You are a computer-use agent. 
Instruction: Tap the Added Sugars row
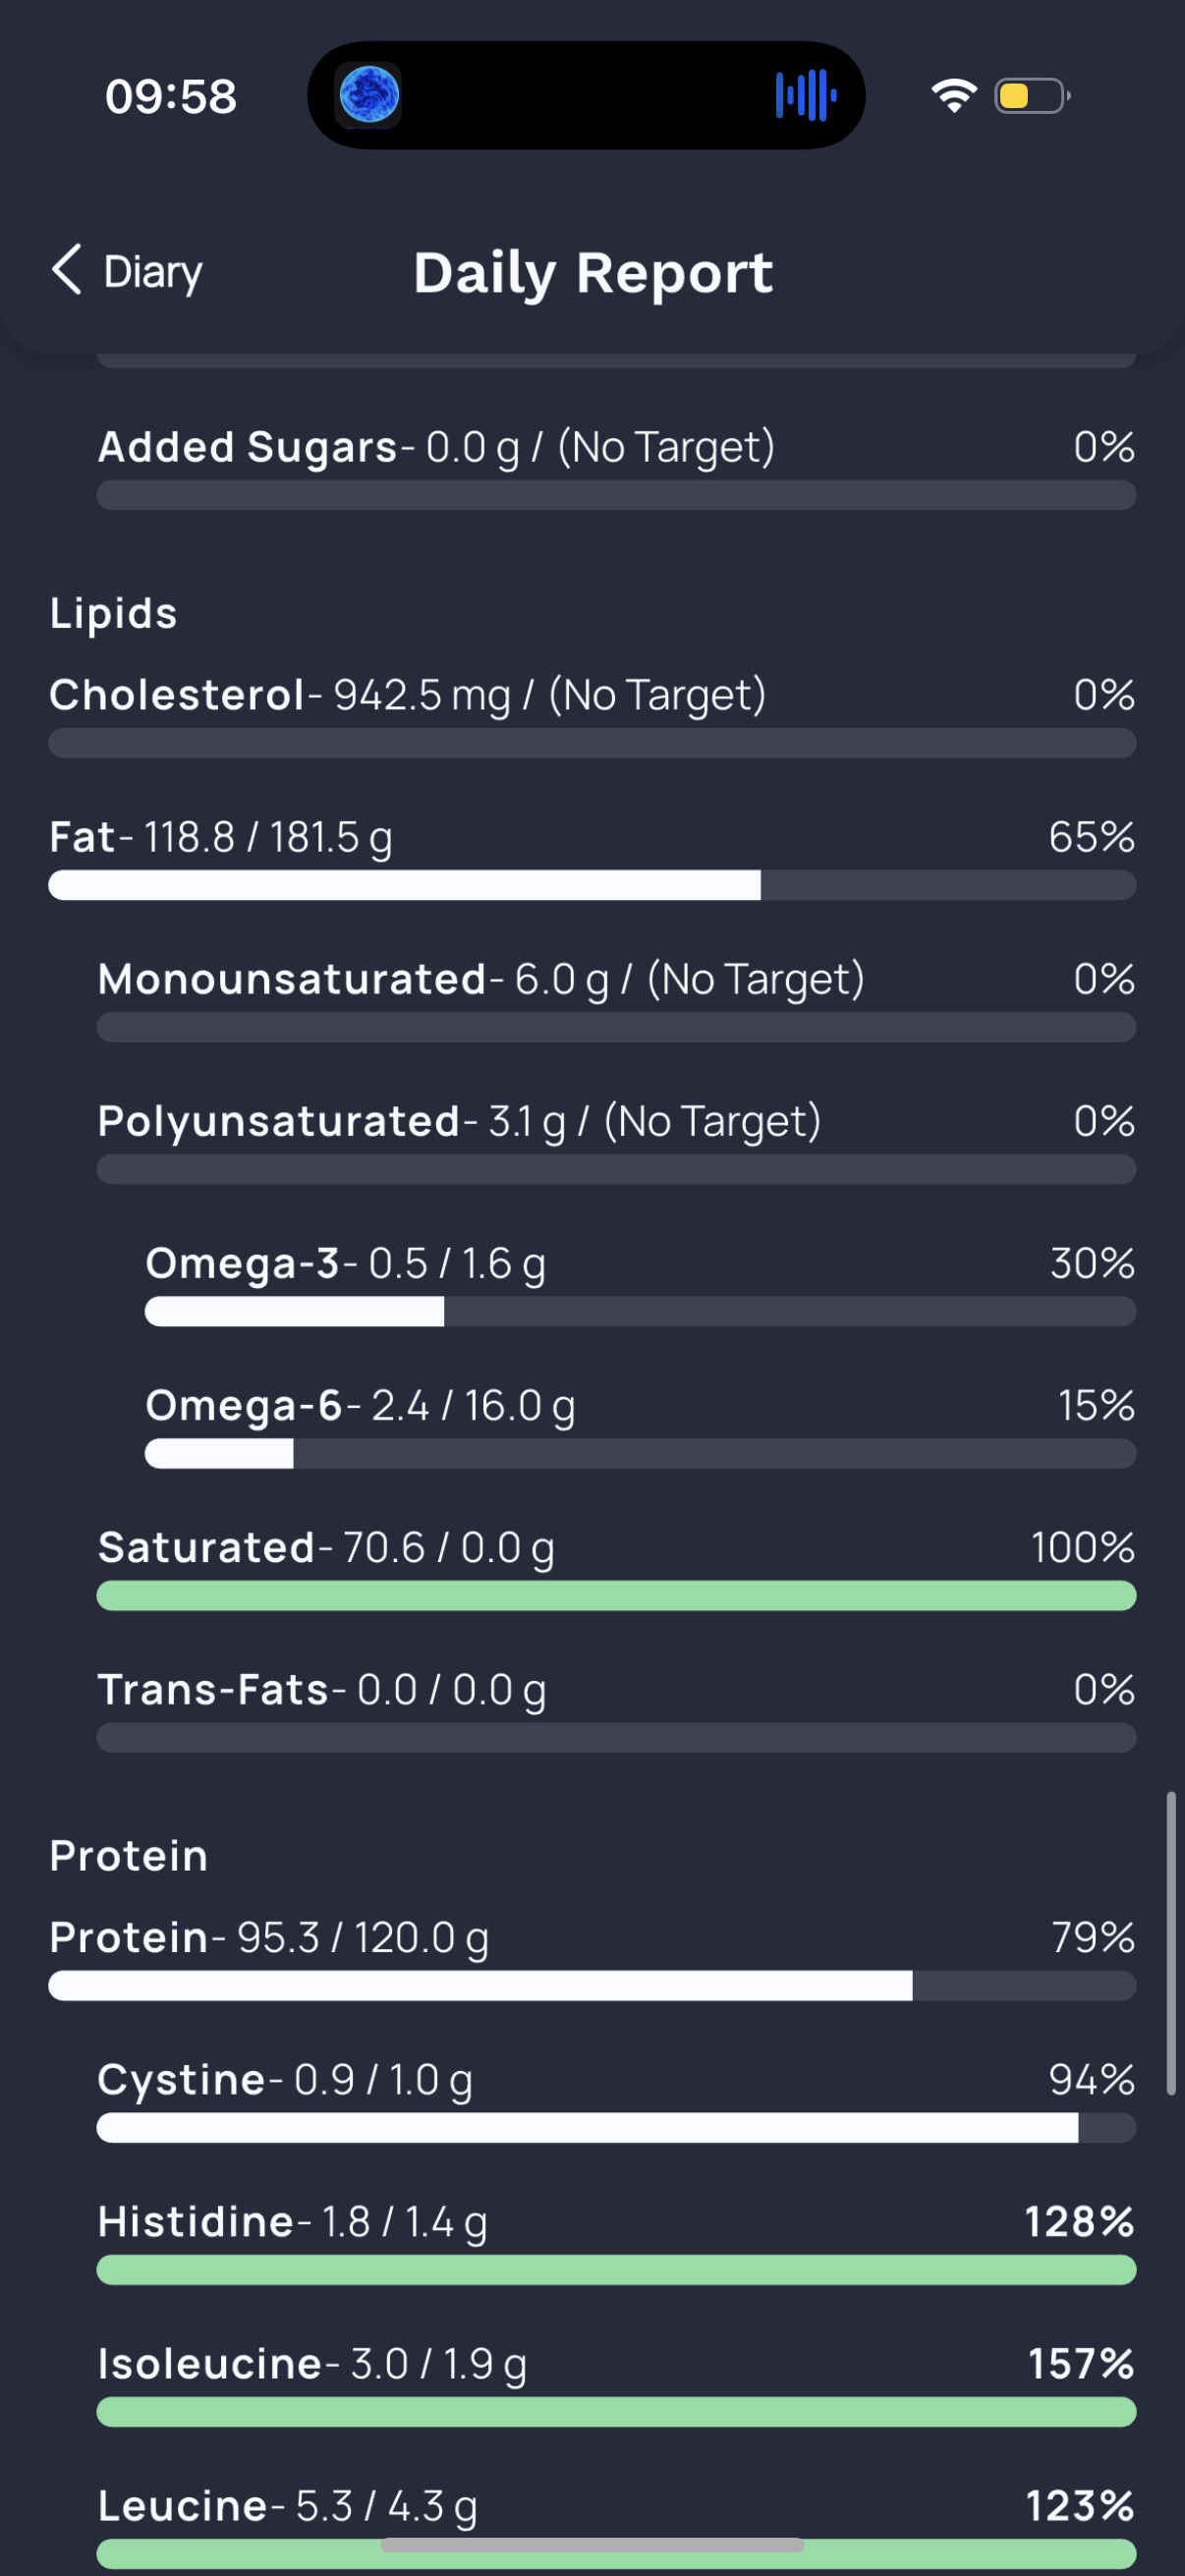pyautogui.click(x=616, y=467)
